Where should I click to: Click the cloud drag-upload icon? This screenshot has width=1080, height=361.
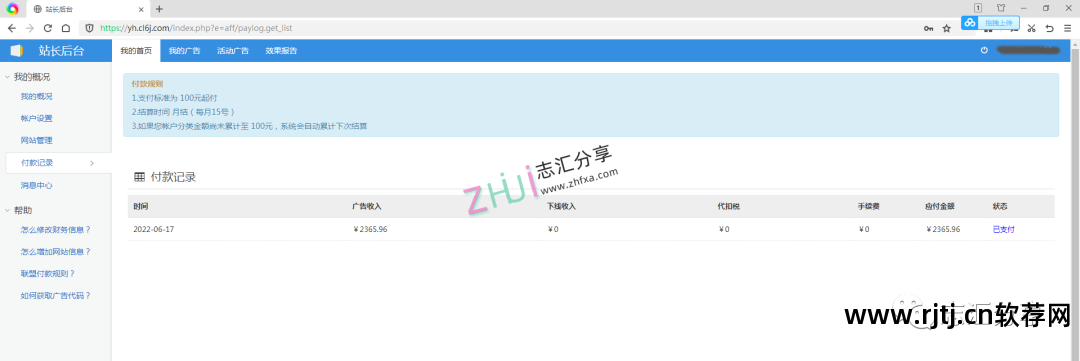click(x=970, y=23)
